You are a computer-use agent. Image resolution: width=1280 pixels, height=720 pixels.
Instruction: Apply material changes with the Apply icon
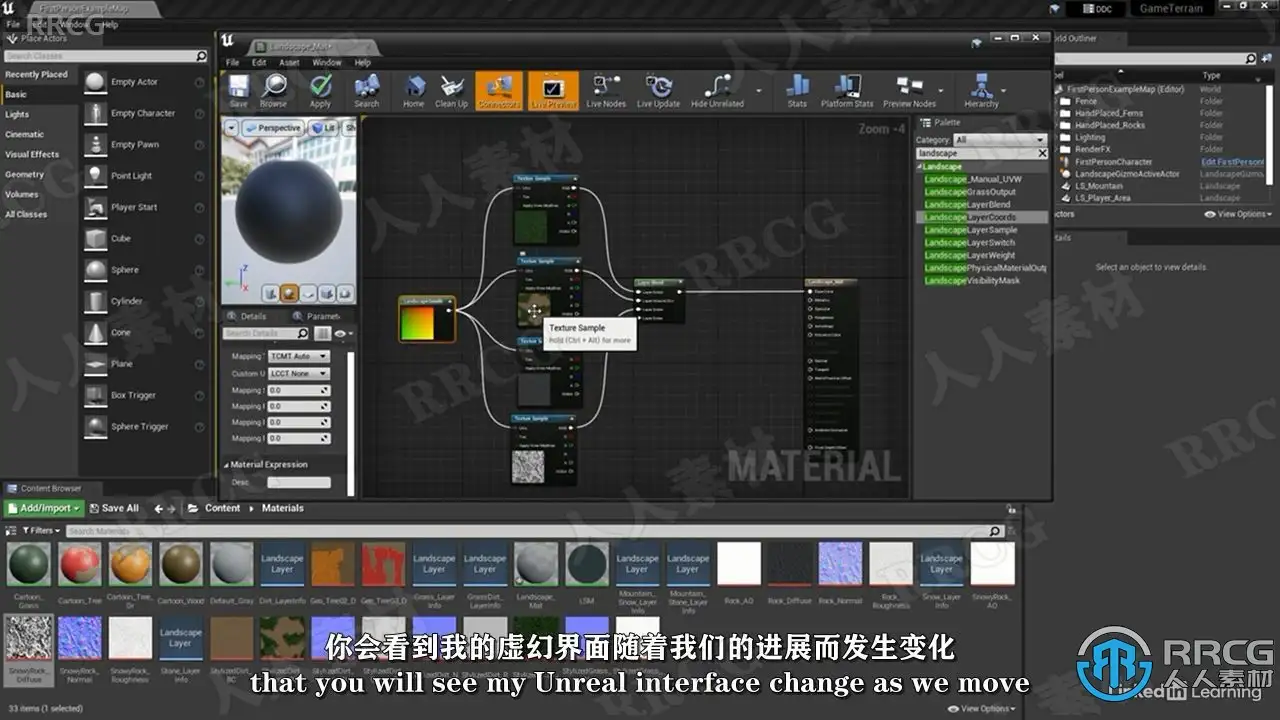click(320, 90)
